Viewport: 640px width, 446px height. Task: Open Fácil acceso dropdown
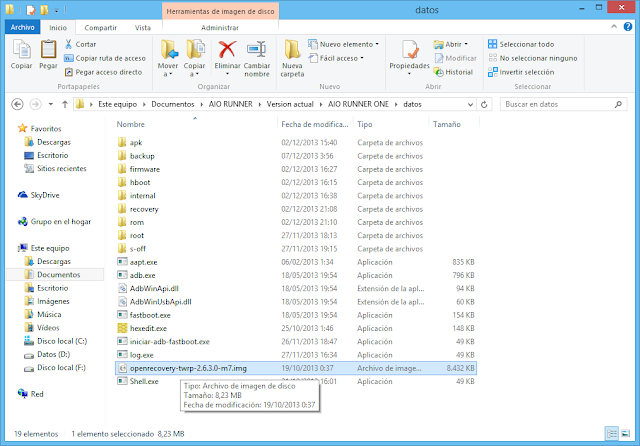pyautogui.click(x=336, y=58)
